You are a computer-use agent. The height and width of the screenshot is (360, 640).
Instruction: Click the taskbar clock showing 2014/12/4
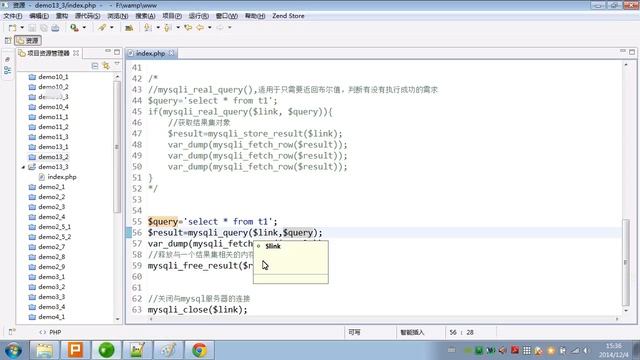pos(613,351)
